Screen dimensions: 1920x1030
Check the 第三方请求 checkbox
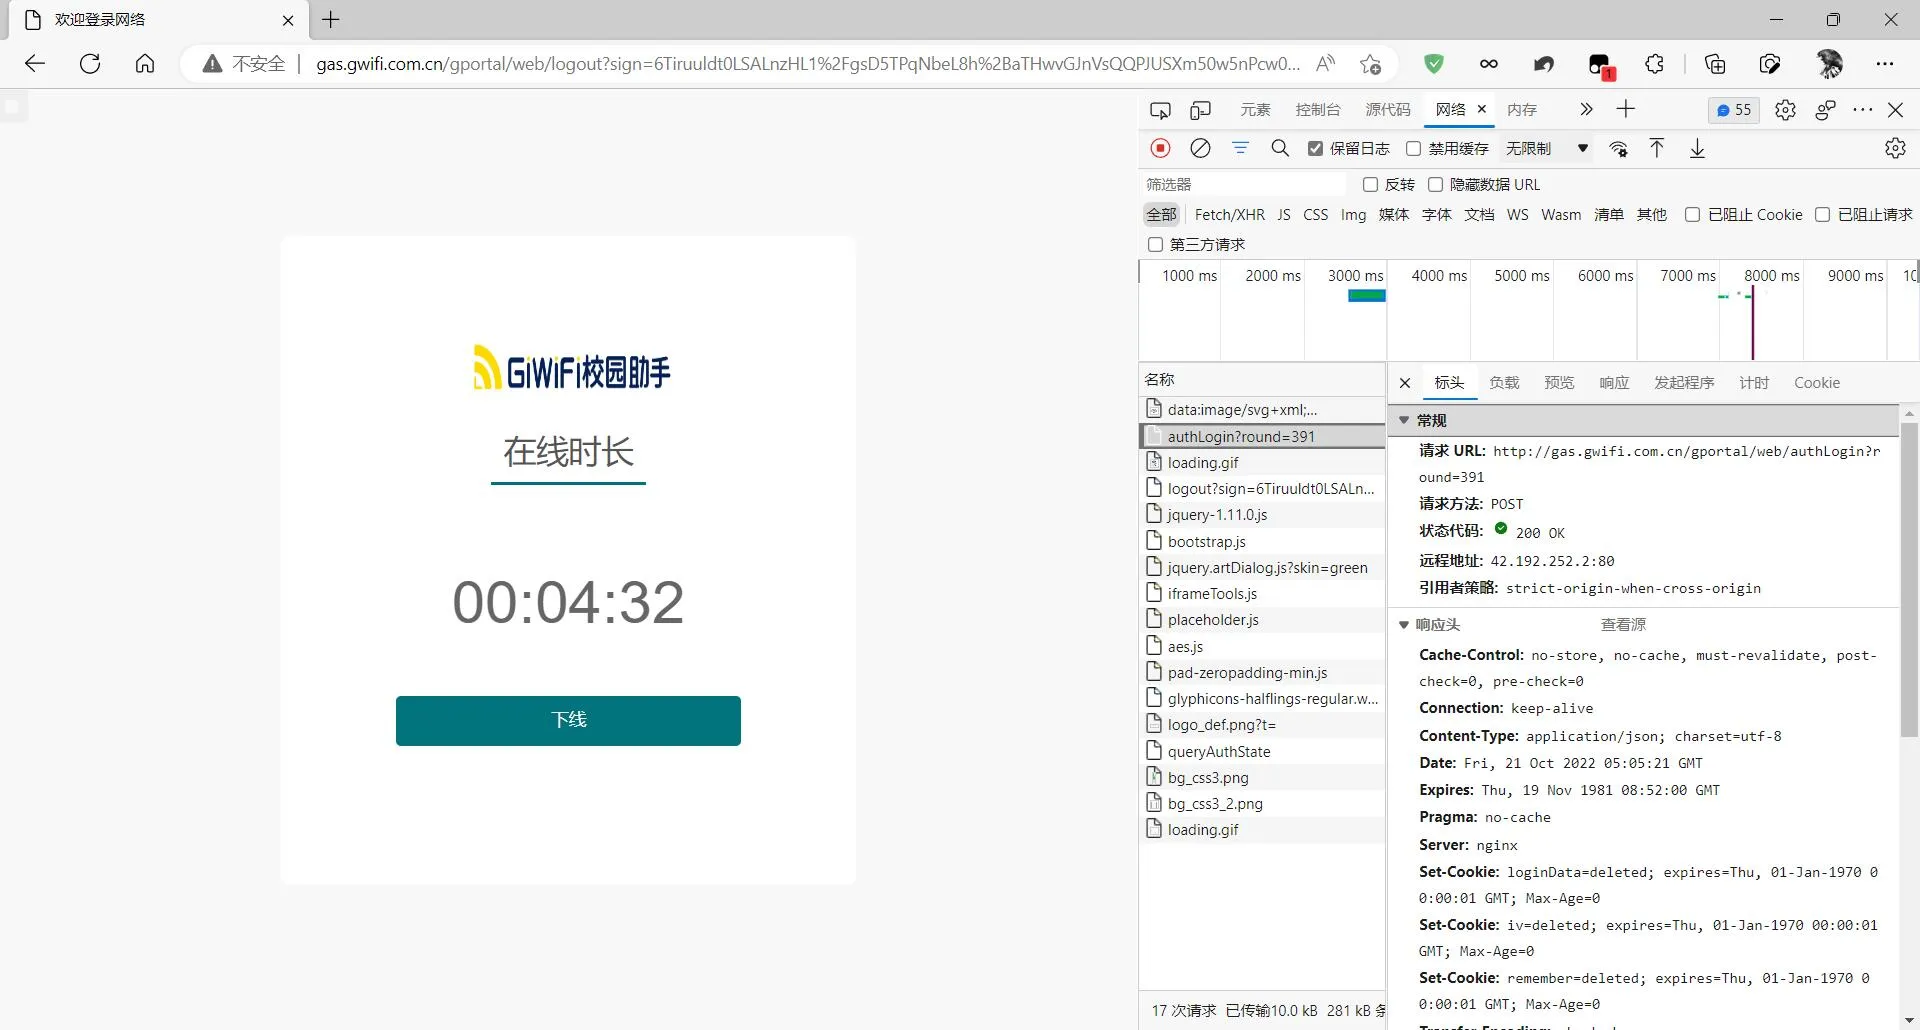1155,245
